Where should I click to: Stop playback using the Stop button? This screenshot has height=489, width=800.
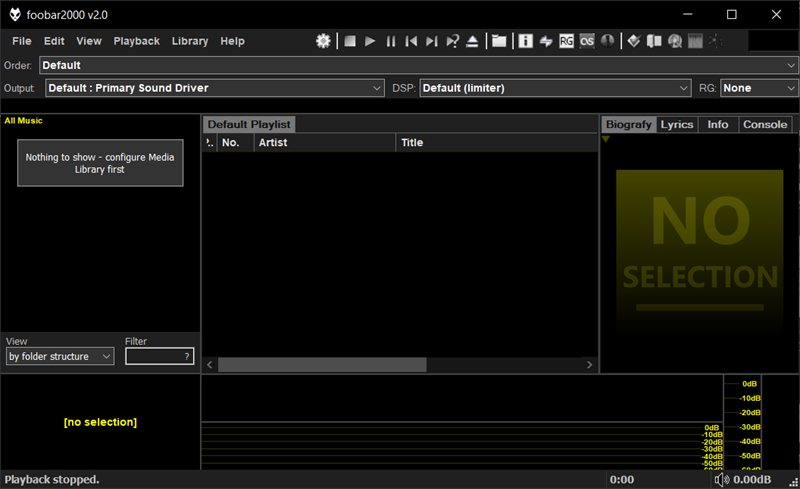point(350,41)
